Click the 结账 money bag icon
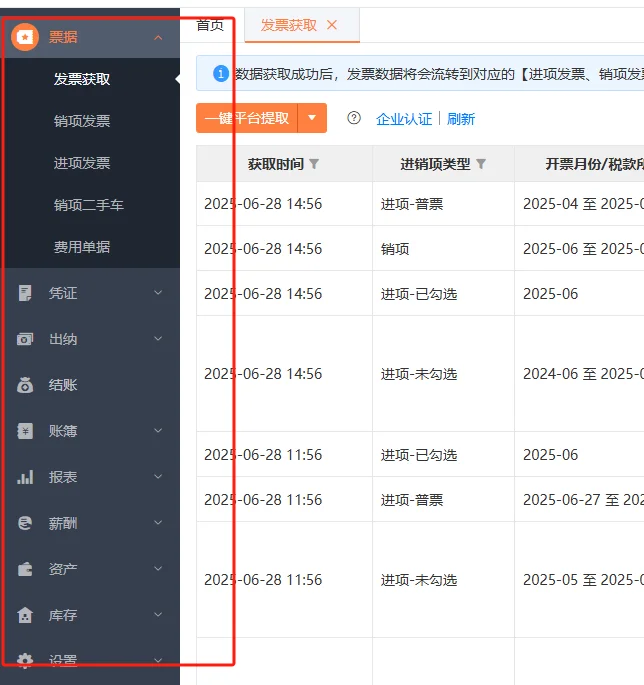Viewport: 644px width, 685px height. tap(25, 385)
